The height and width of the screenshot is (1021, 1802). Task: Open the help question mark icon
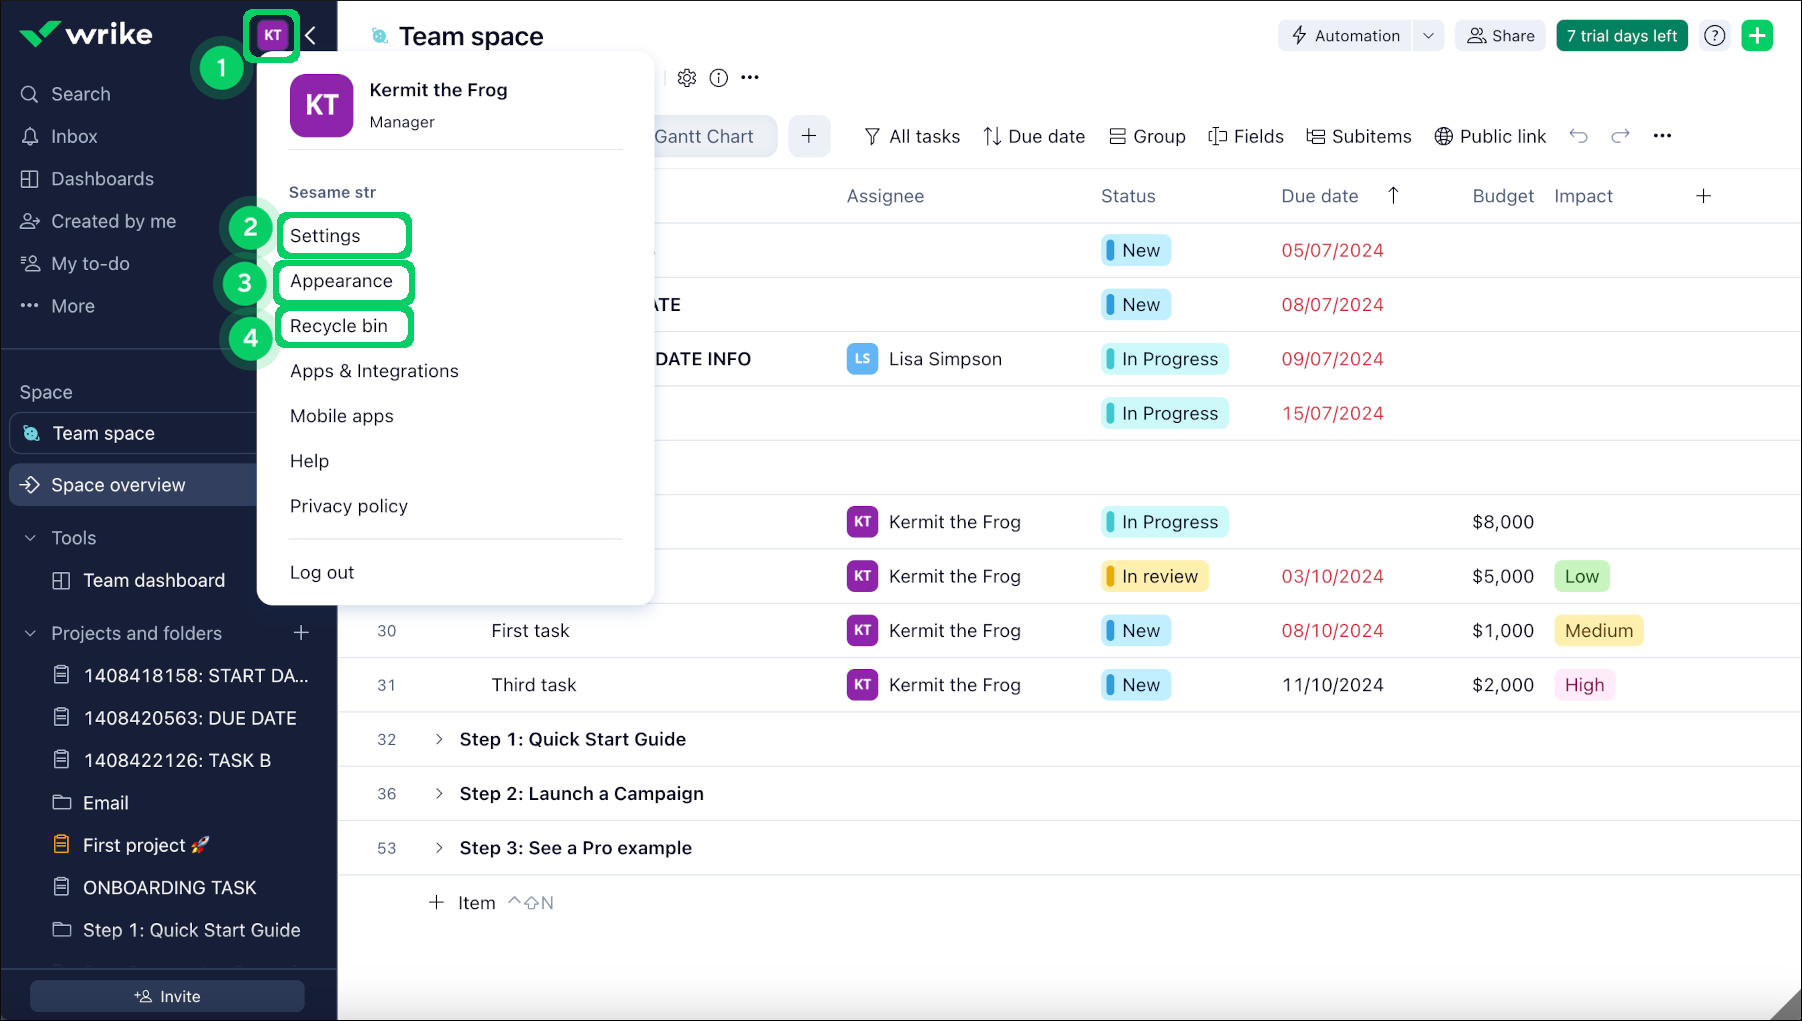pos(1714,36)
